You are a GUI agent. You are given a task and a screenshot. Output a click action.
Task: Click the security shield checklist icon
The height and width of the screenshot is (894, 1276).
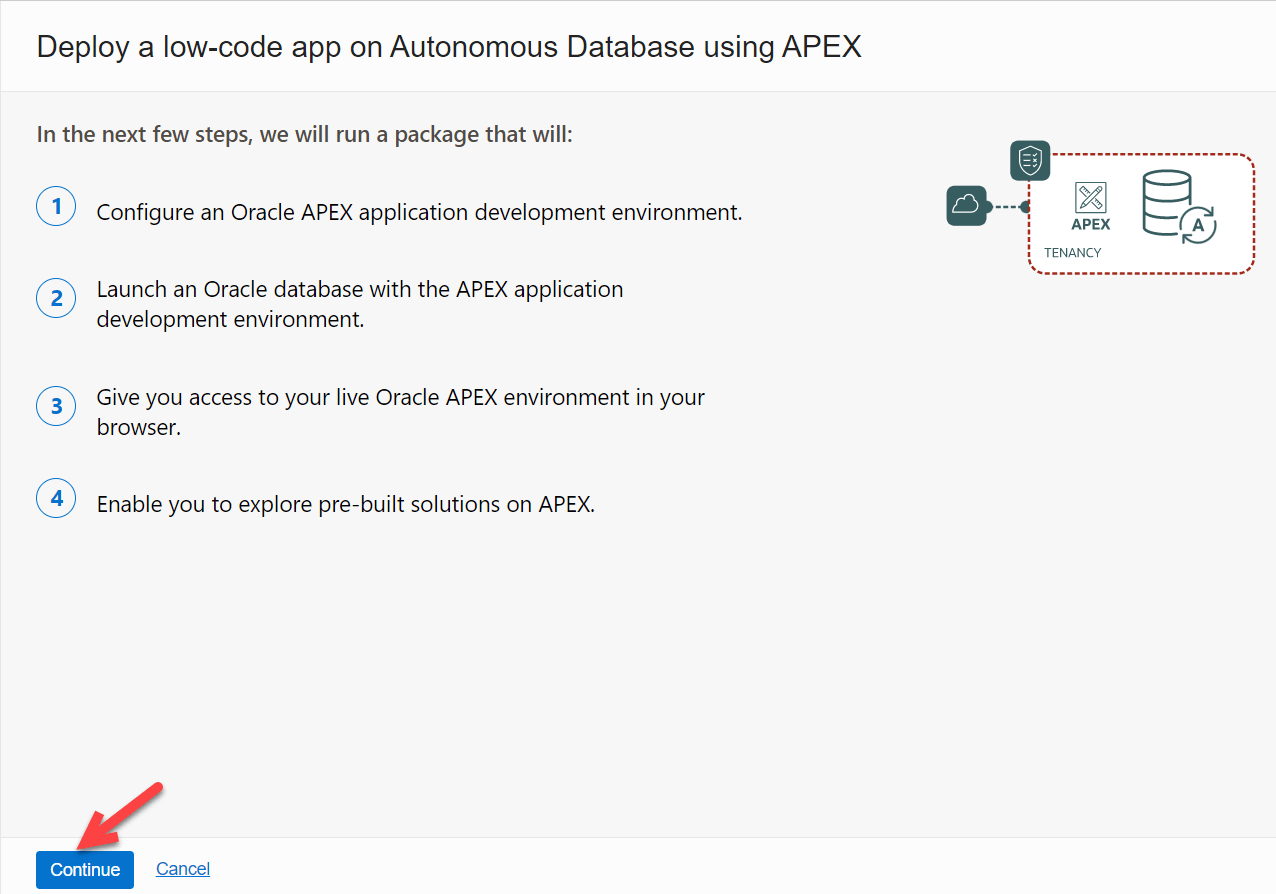click(1030, 160)
